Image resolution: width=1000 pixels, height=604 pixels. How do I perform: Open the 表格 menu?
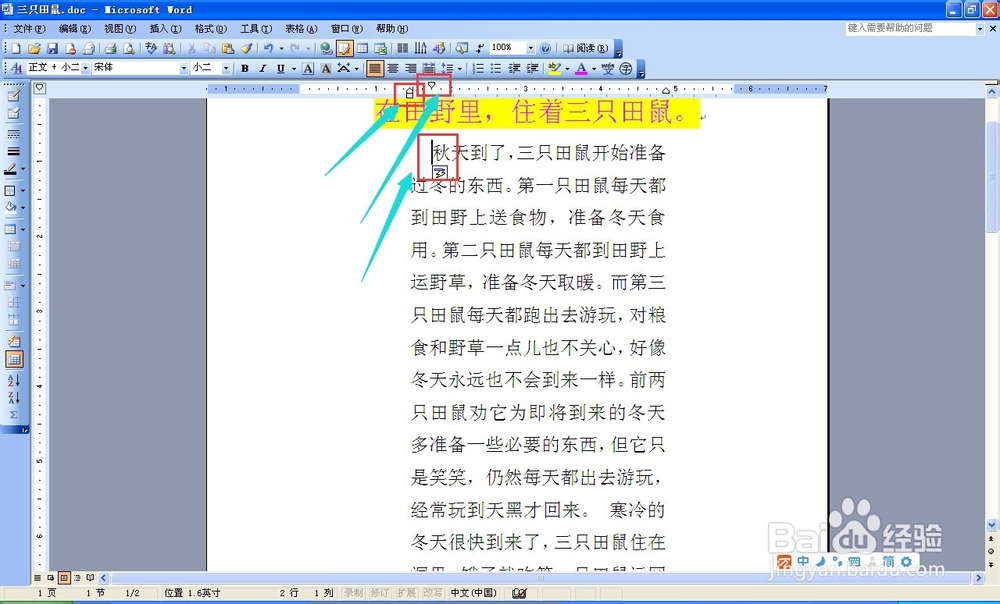point(301,29)
